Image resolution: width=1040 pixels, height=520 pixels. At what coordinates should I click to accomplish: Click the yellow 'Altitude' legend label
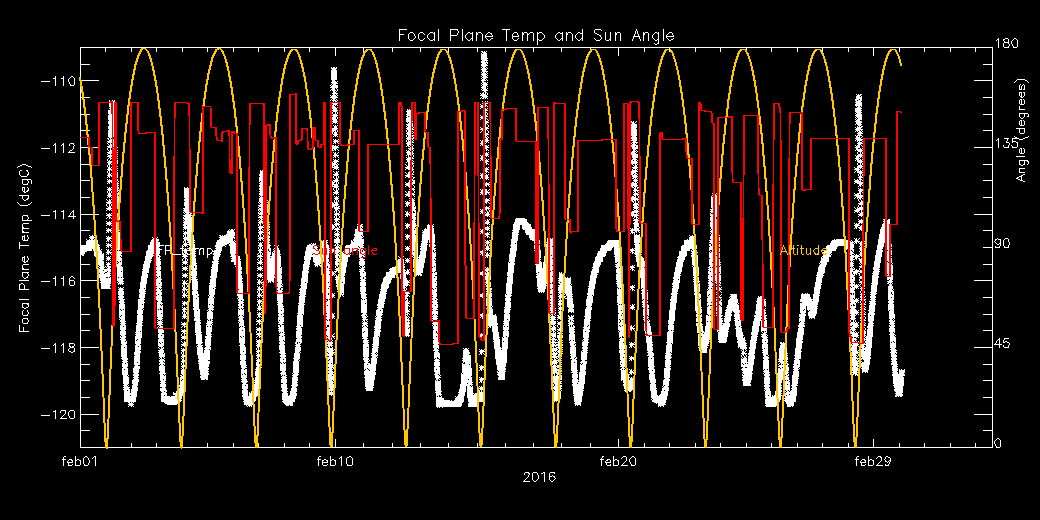(803, 251)
